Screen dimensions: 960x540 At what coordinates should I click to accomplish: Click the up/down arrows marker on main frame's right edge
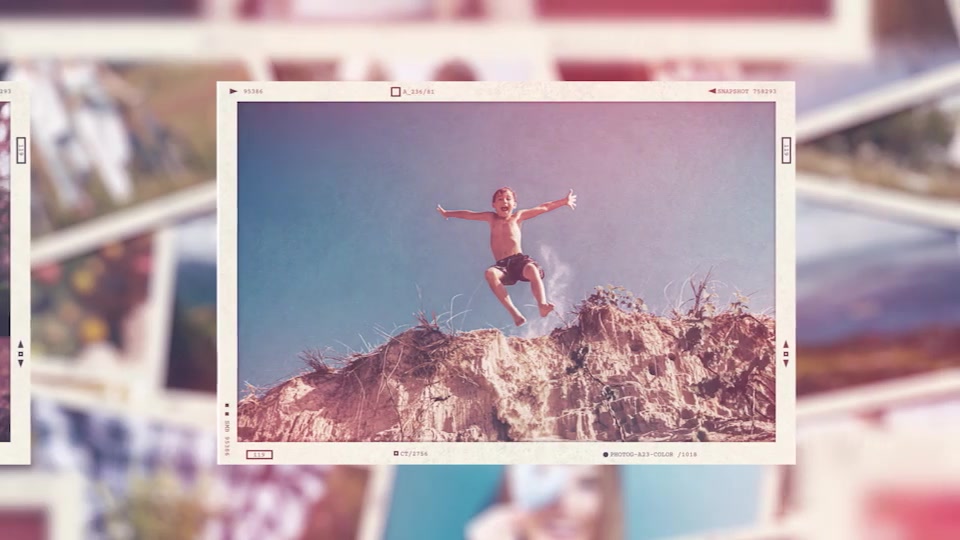pyautogui.click(x=786, y=354)
